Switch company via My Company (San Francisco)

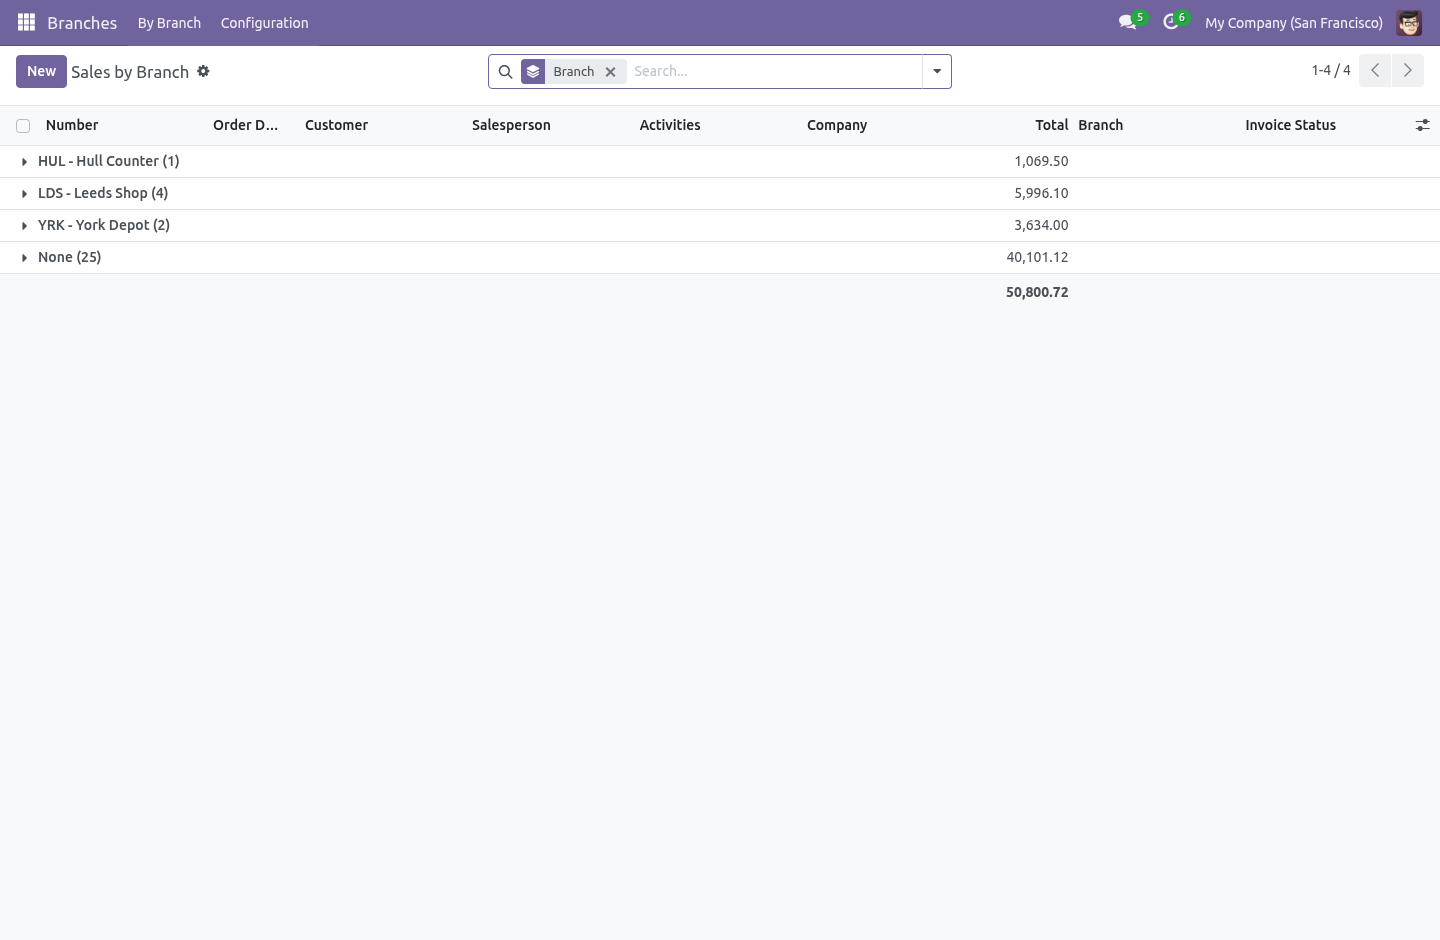point(1293,23)
